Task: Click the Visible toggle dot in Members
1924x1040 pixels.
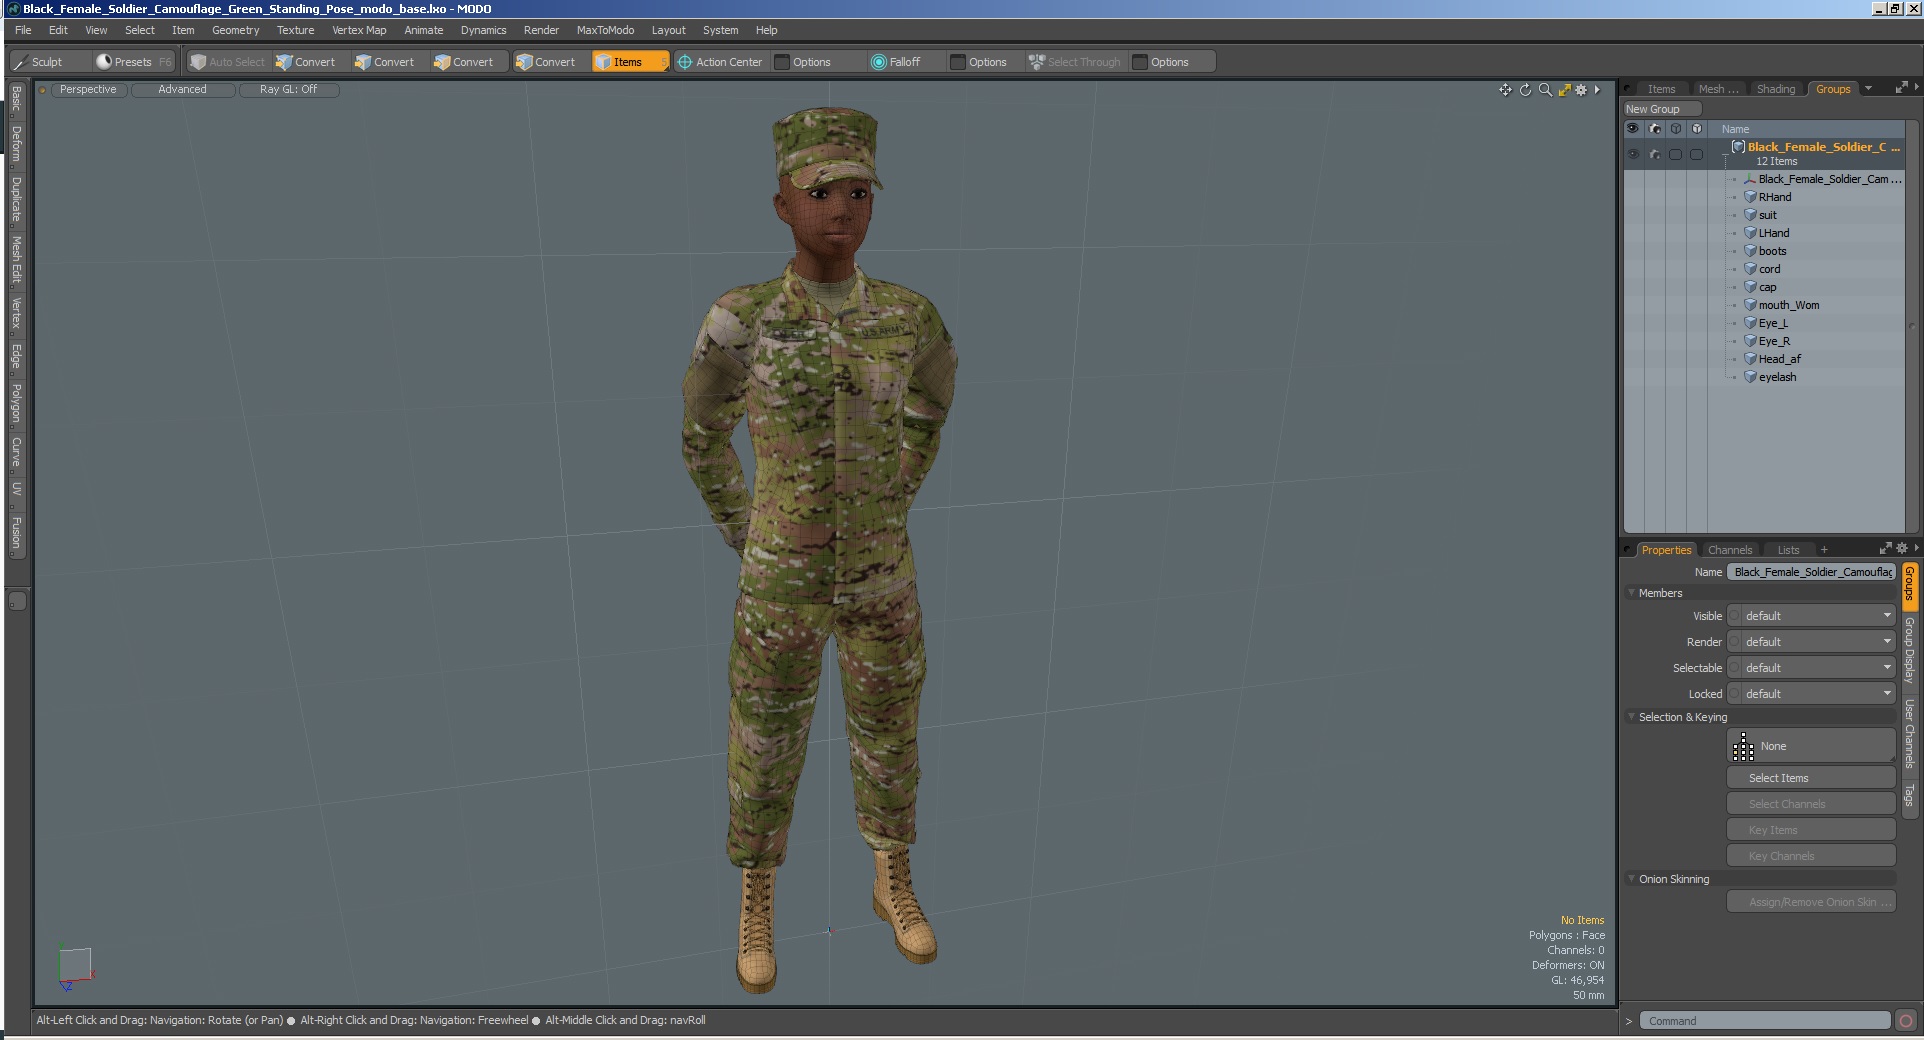Action: pyautogui.click(x=1735, y=616)
